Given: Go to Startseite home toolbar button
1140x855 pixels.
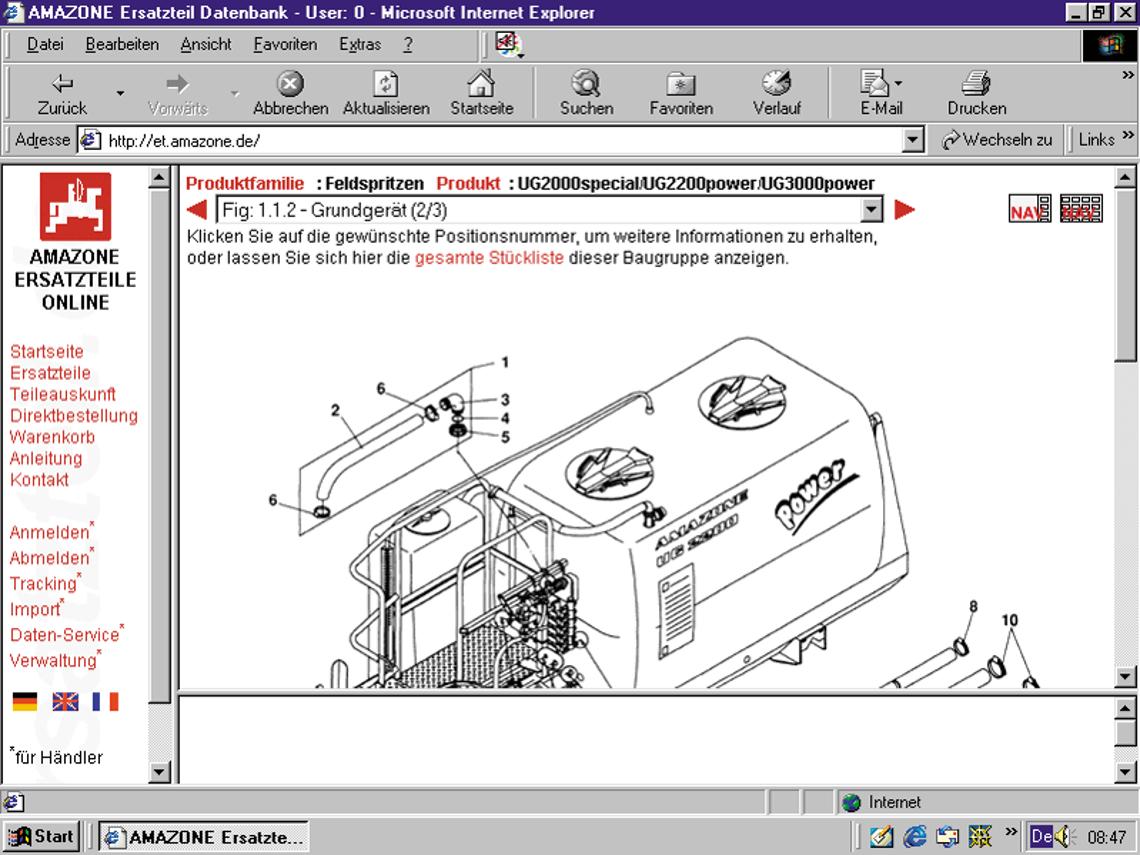Looking at the screenshot, I should coord(481,94).
